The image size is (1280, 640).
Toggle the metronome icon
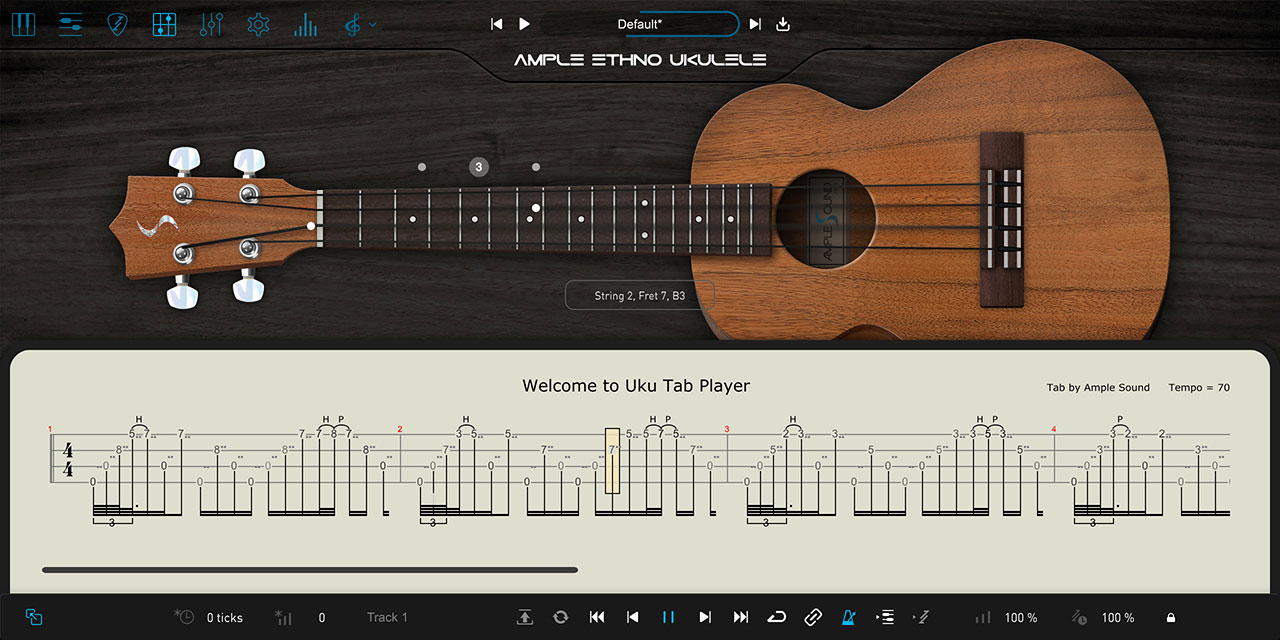pyautogui.click(x=849, y=617)
